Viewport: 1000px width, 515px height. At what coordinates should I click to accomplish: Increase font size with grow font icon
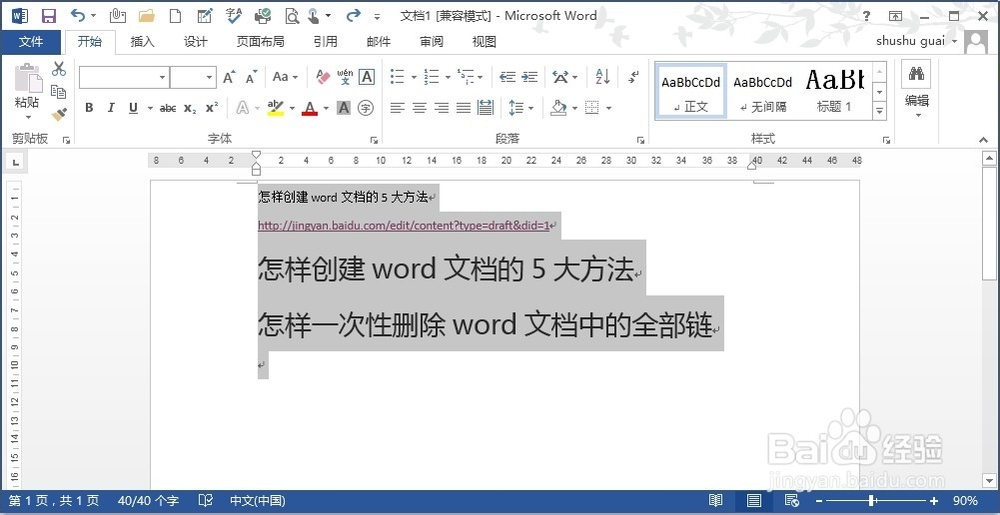pos(229,77)
